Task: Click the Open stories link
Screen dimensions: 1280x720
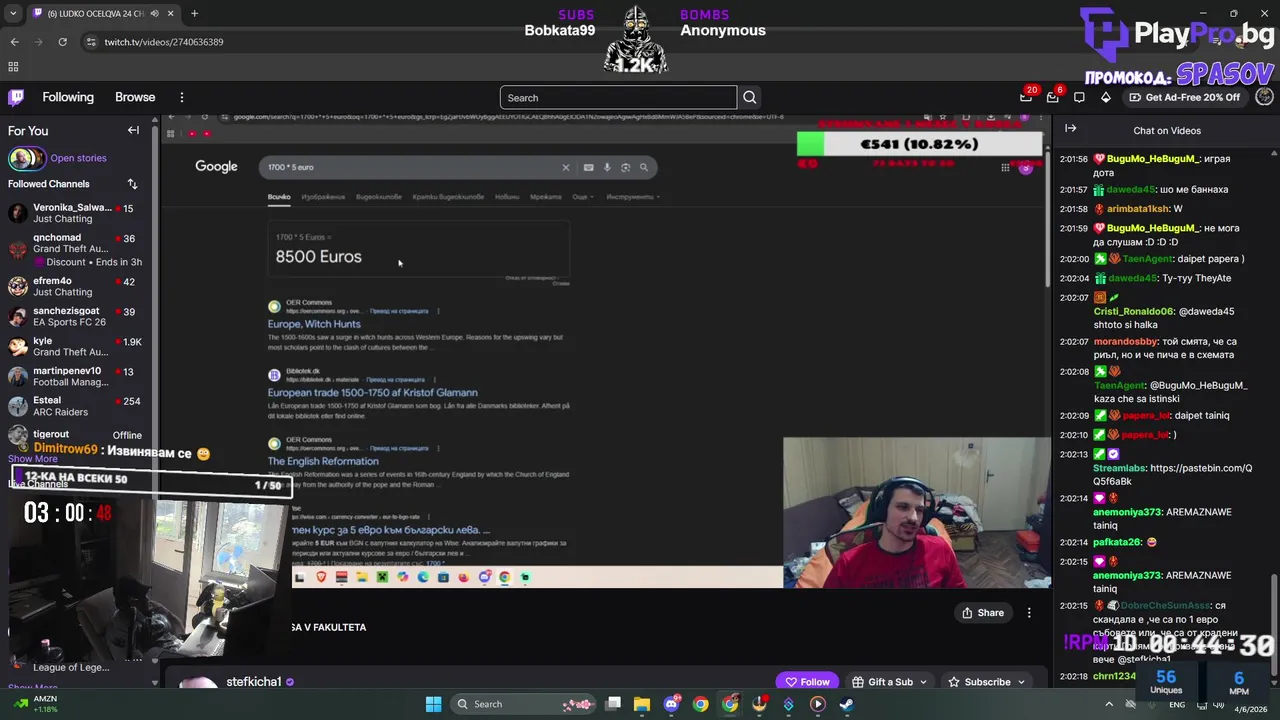Action: pyautogui.click(x=78, y=158)
